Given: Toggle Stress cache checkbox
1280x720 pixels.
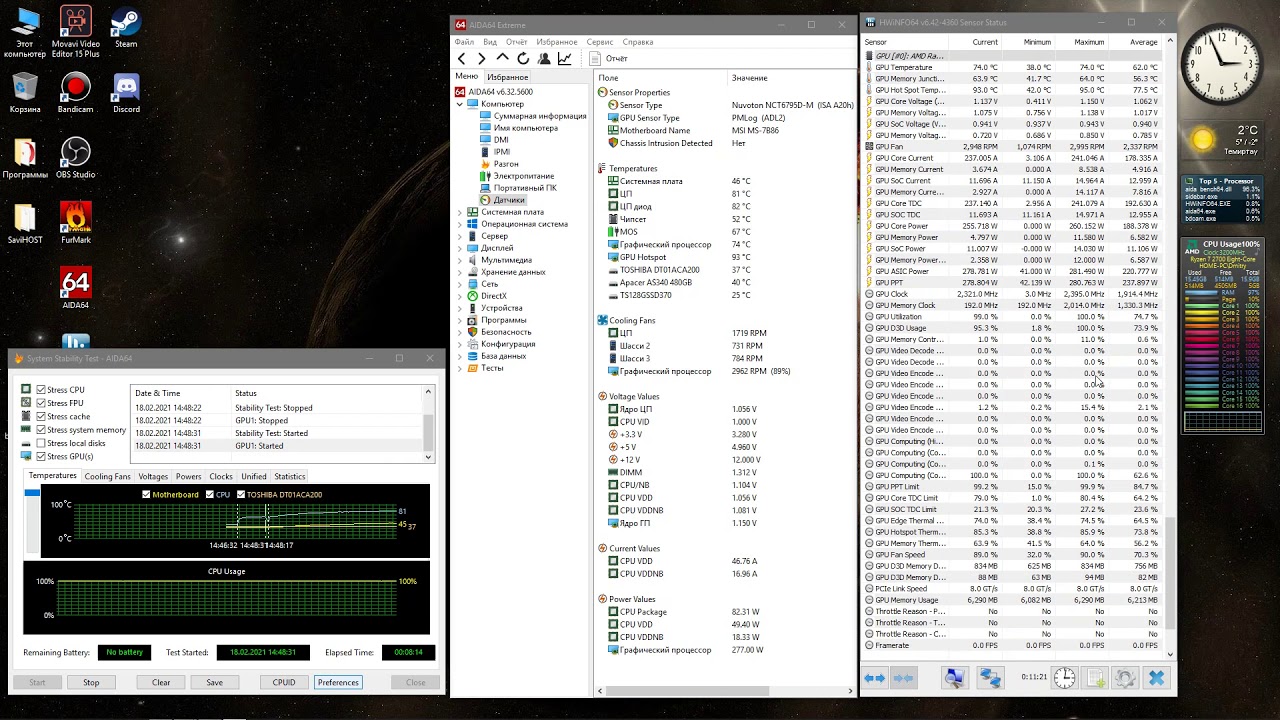Looking at the screenshot, I should point(41,416).
